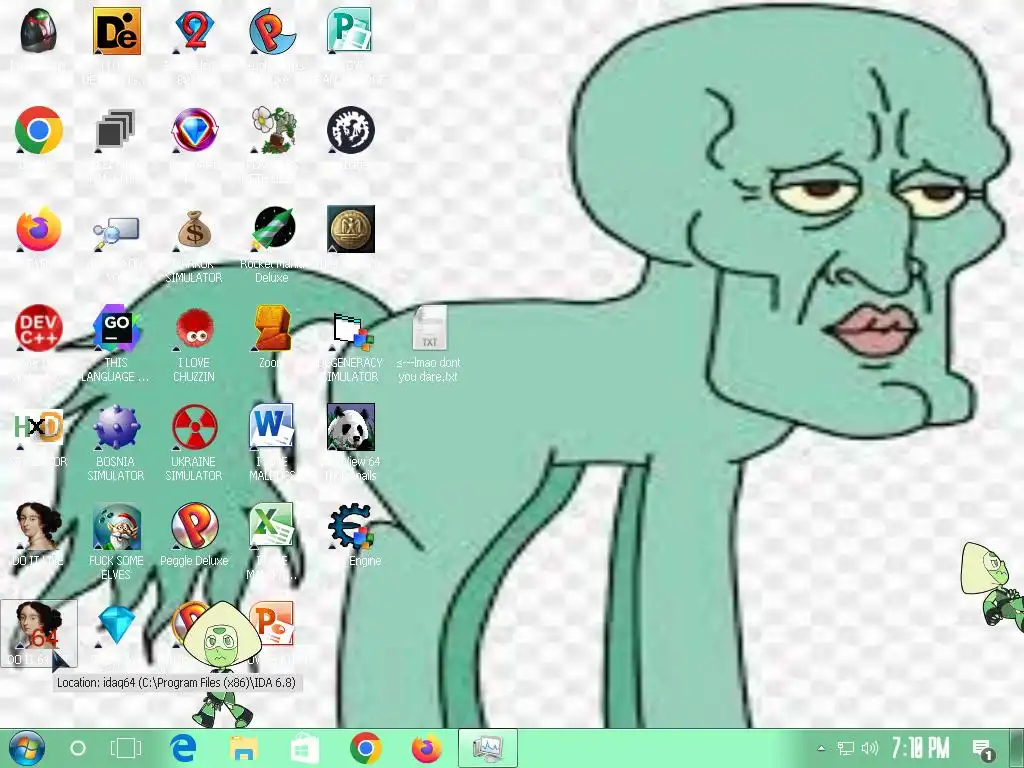This screenshot has height=768, width=1024.
Task: Open the BOSNIA SIMULATOR mine icon
Action: 116,428
